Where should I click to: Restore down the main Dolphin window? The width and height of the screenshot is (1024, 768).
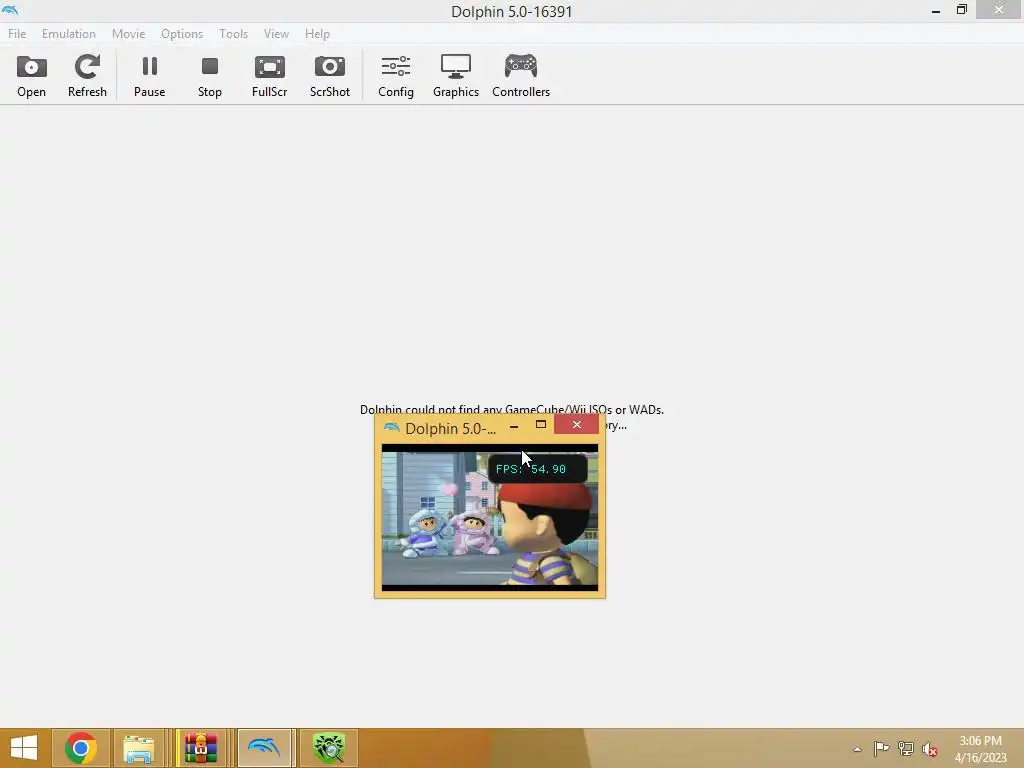point(961,10)
